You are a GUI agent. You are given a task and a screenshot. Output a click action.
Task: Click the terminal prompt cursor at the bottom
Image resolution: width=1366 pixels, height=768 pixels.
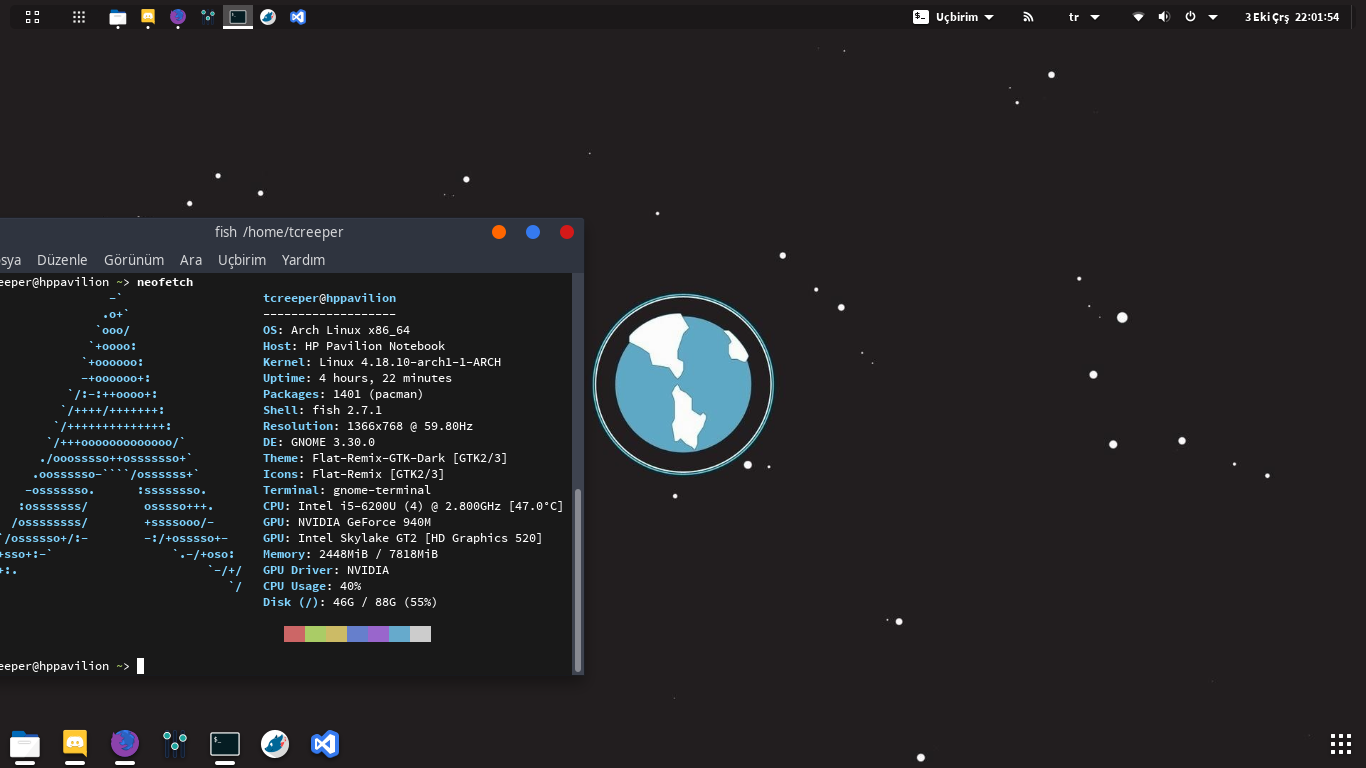click(x=141, y=666)
